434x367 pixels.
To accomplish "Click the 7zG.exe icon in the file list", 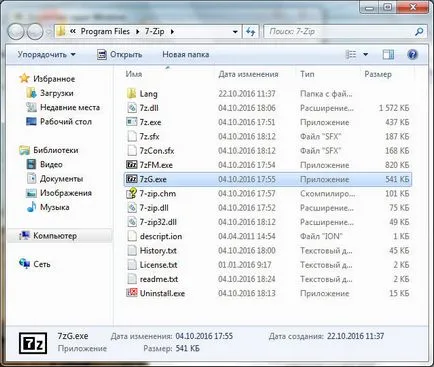I will pos(132,179).
